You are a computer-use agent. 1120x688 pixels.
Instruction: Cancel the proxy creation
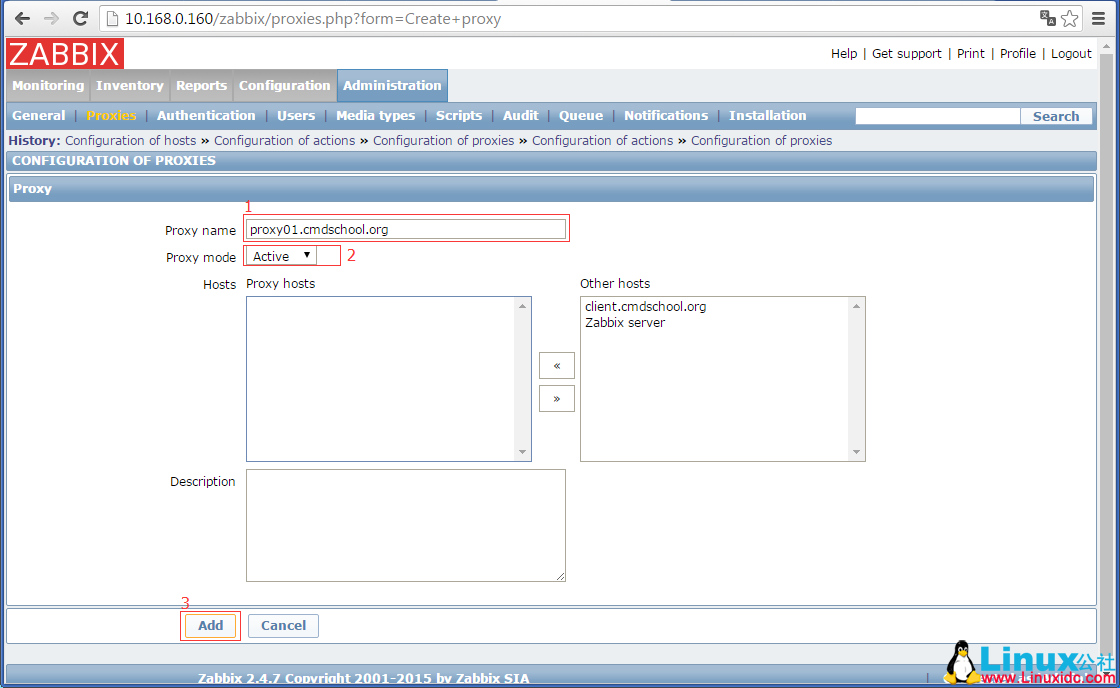point(283,625)
